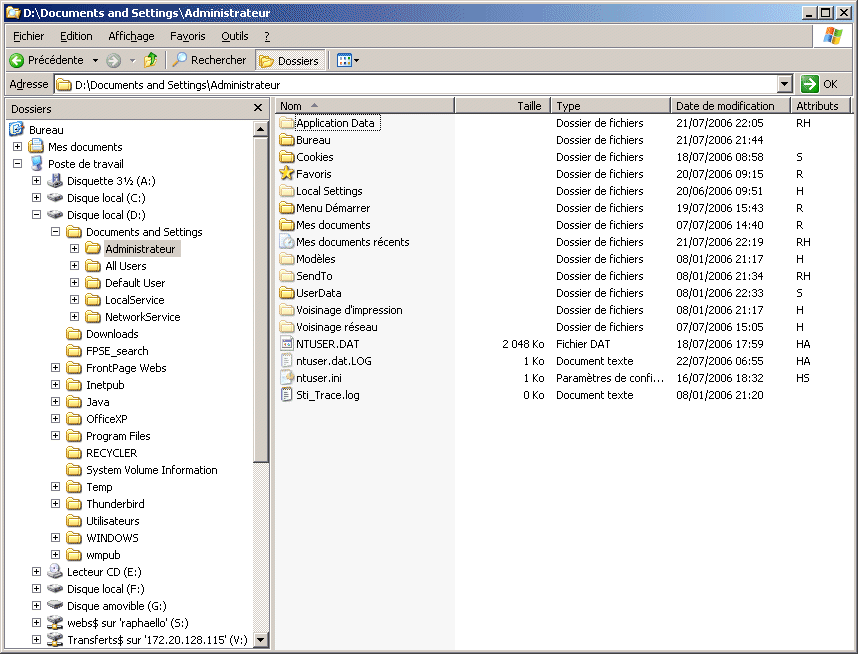Select the ntuser.ini configuration file icon

click(x=287, y=378)
